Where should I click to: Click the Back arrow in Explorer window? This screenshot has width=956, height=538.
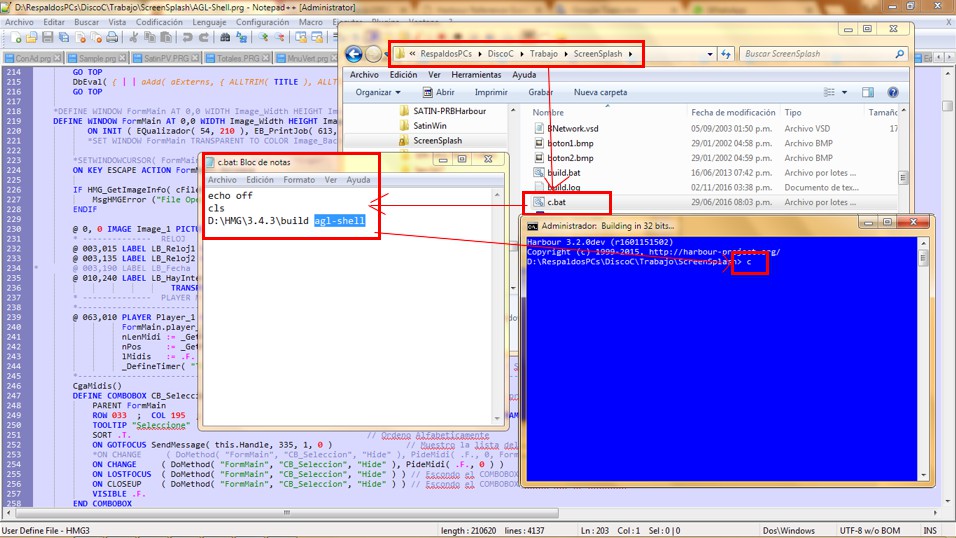coord(354,54)
